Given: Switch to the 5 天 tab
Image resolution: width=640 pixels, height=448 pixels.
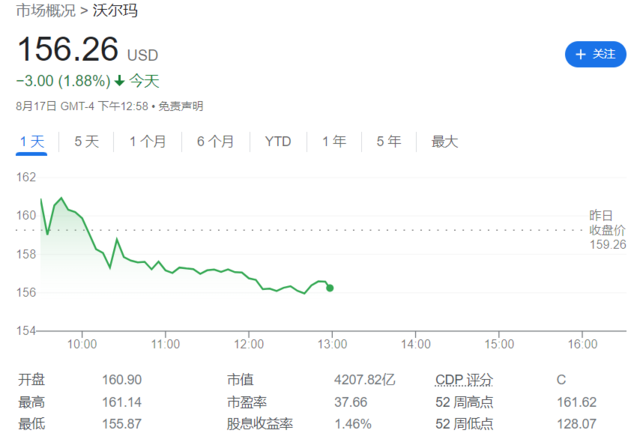Looking at the screenshot, I should [x=86, y=142].
